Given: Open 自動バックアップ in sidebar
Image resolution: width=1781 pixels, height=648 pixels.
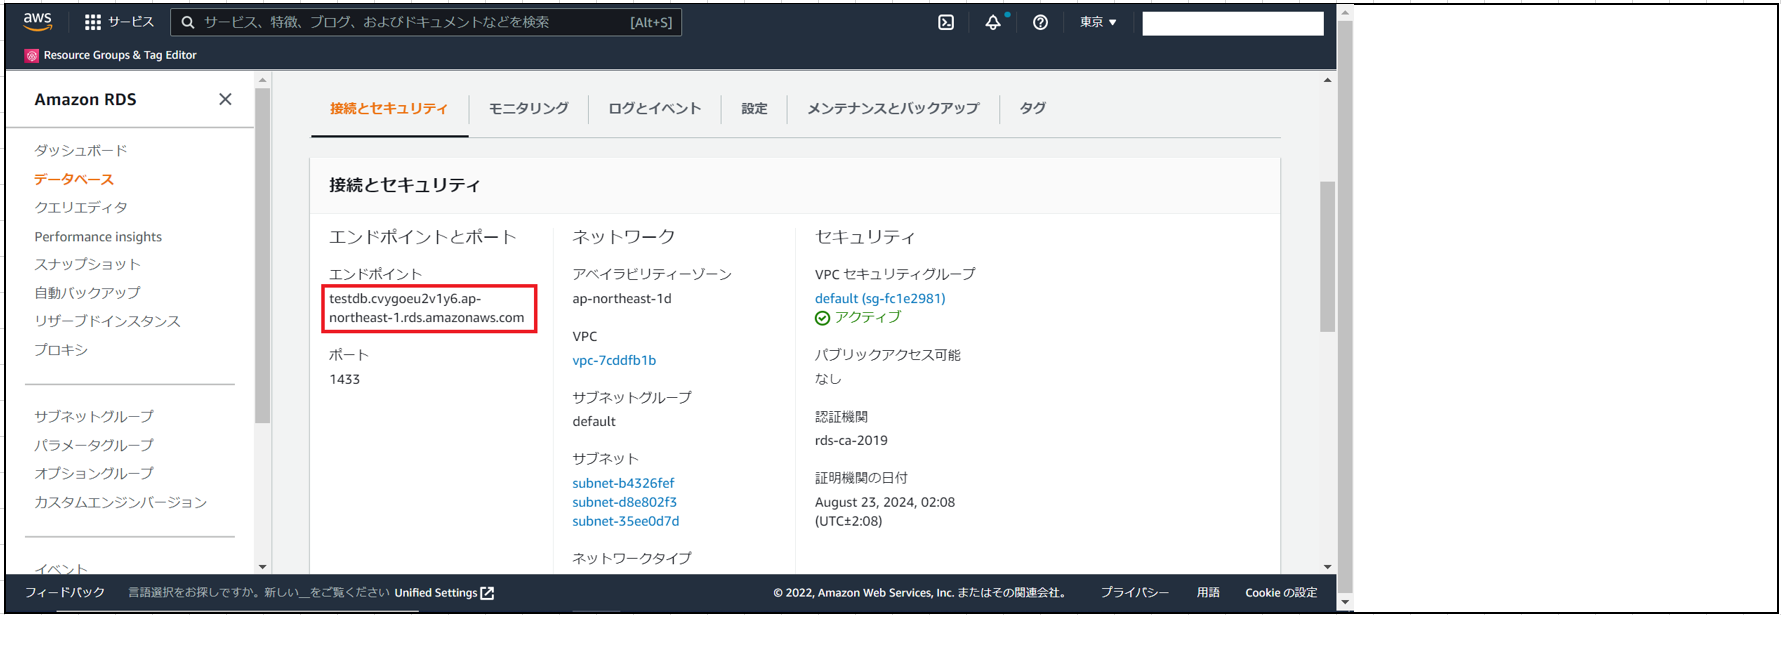Looking at the screenshot, I should [88, 293].
